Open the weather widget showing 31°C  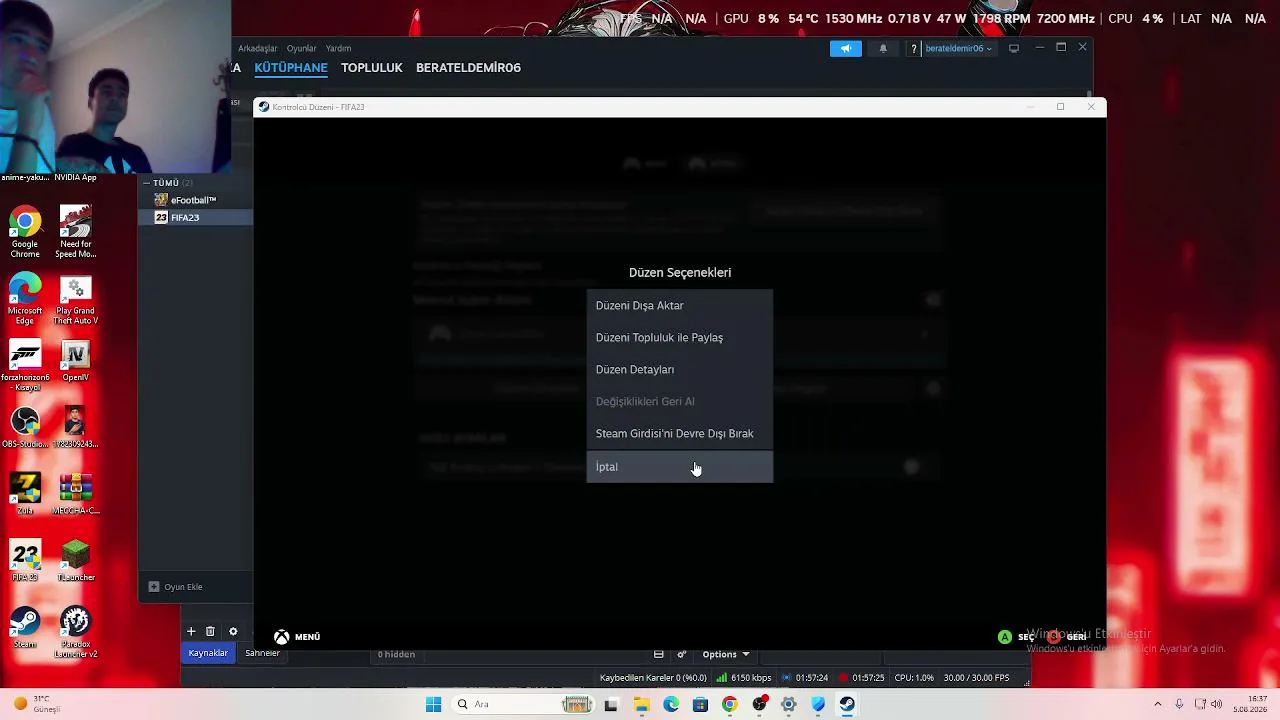tap(38, 704)
